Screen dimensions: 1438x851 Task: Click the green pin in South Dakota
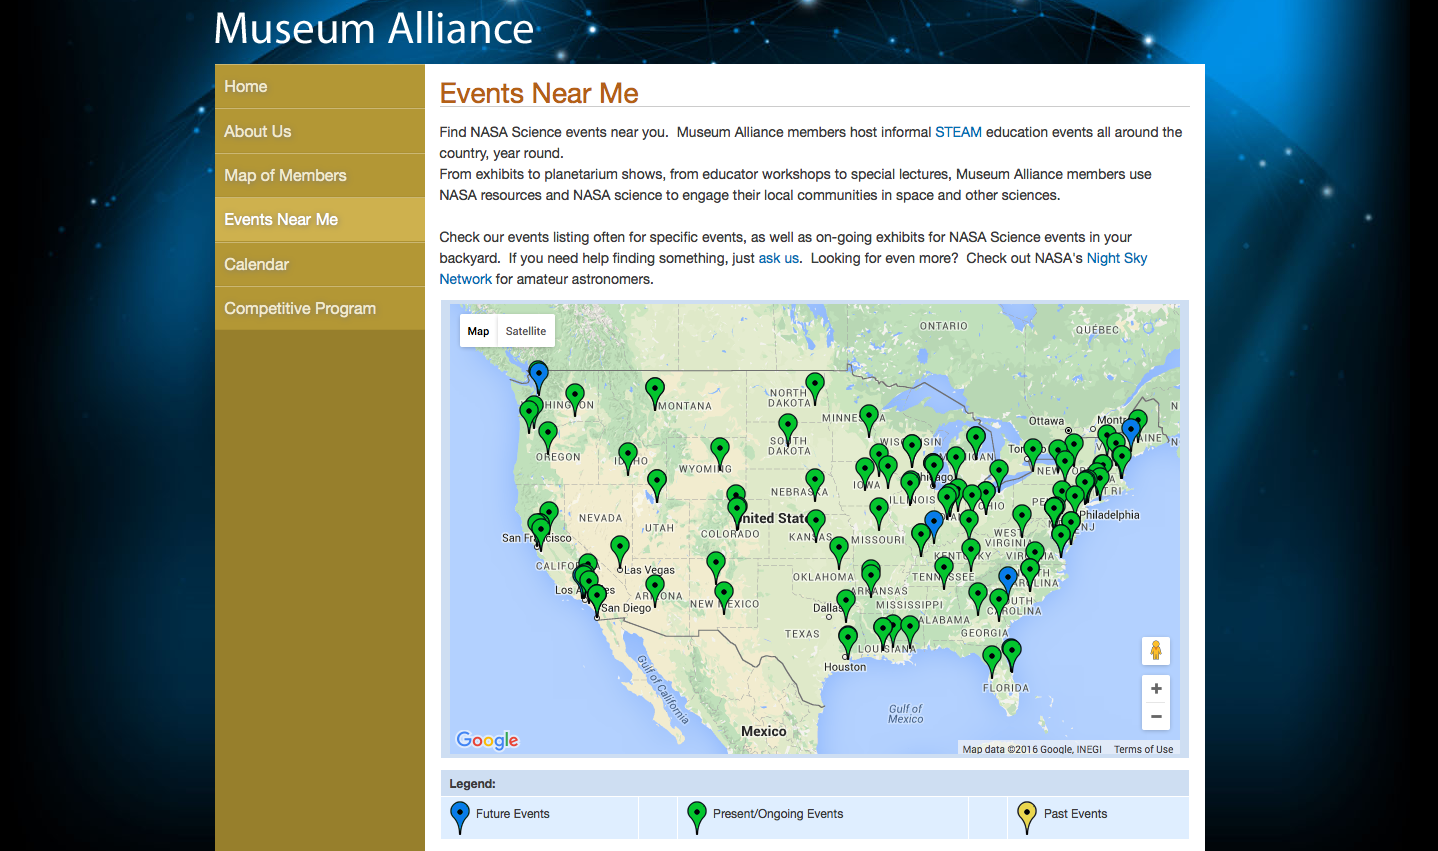point(788,430)
